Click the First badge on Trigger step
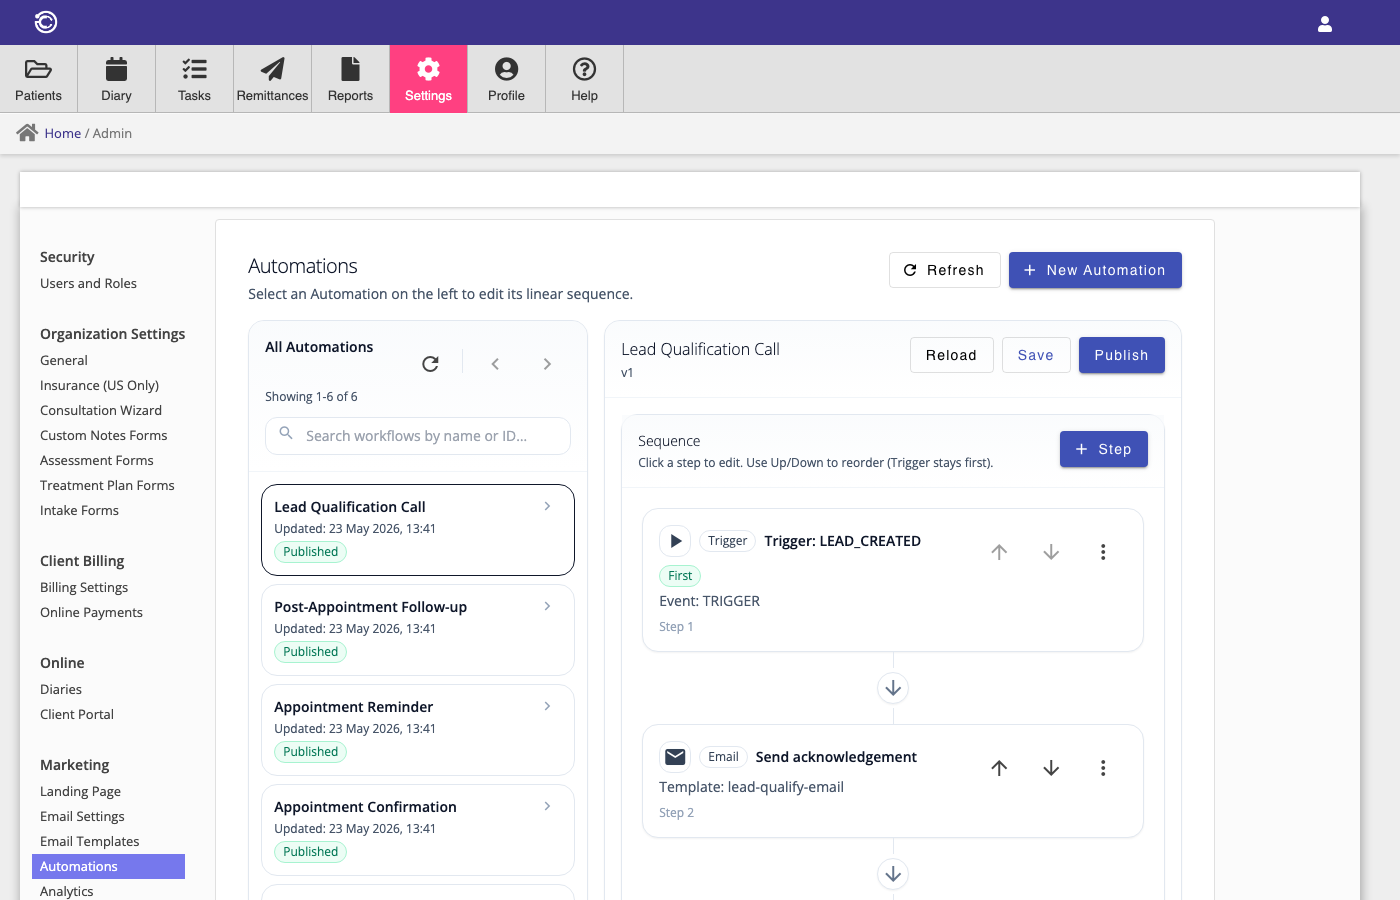The height and width of the screenshot is (900, 1400). point(680,576)
